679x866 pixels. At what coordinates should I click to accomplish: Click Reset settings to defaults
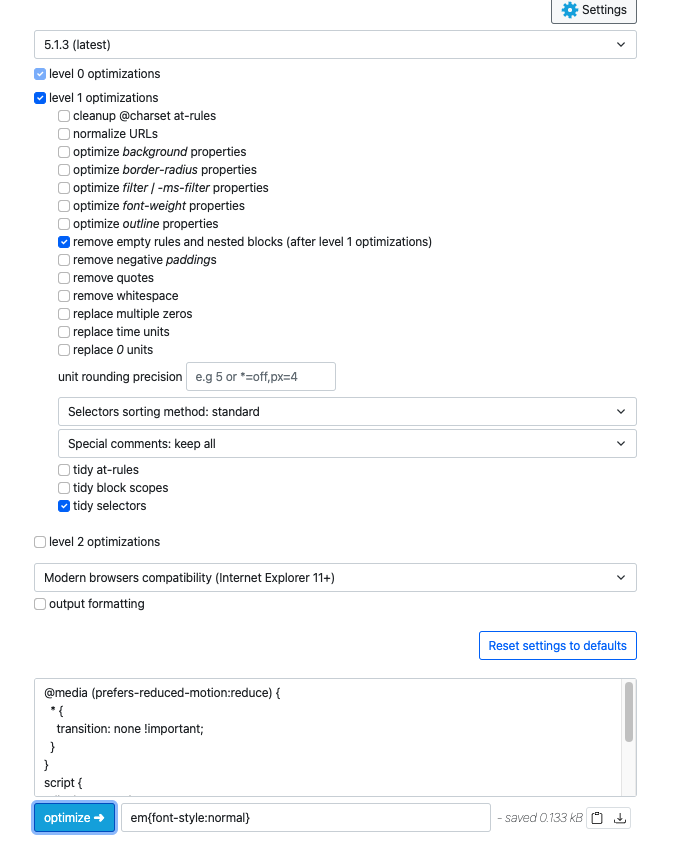(x=557, y=645)
